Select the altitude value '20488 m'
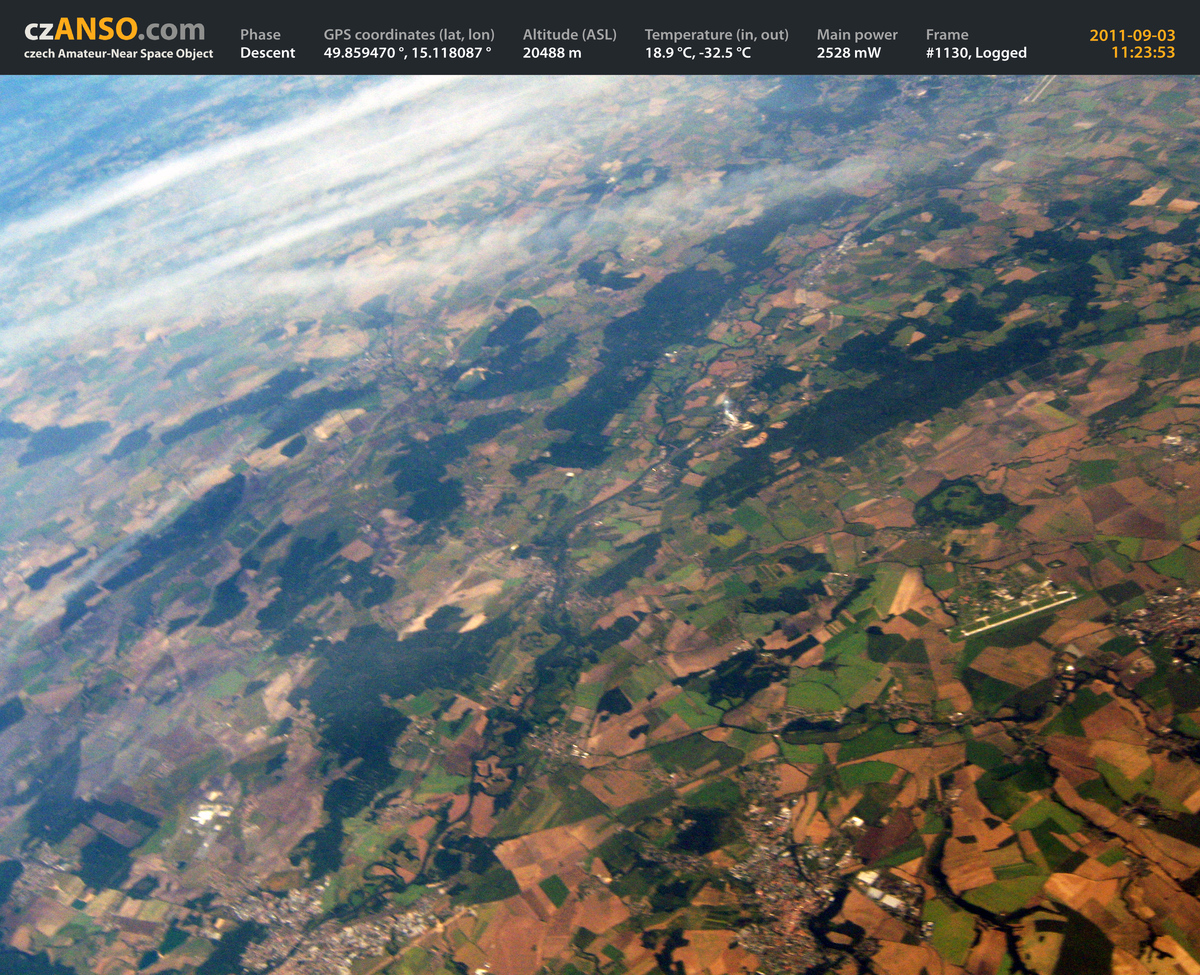The image size is (1200, 975). pos(552,53)
